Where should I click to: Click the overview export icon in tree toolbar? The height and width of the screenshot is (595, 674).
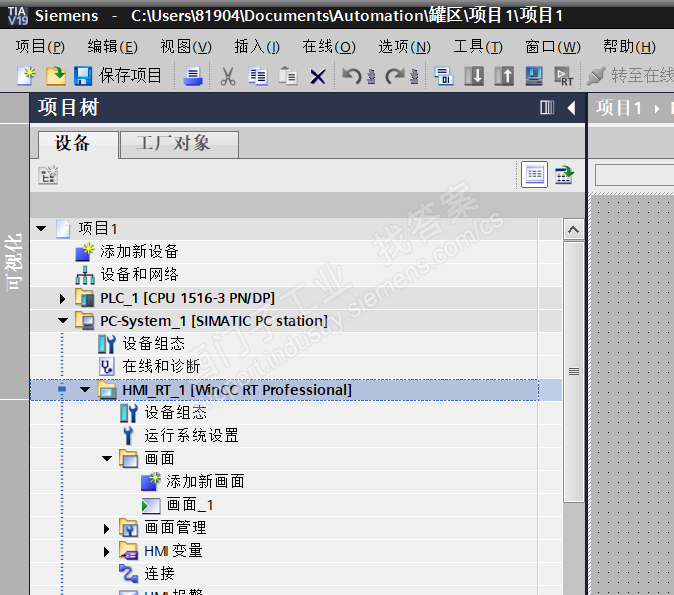(x=564, y=175)
